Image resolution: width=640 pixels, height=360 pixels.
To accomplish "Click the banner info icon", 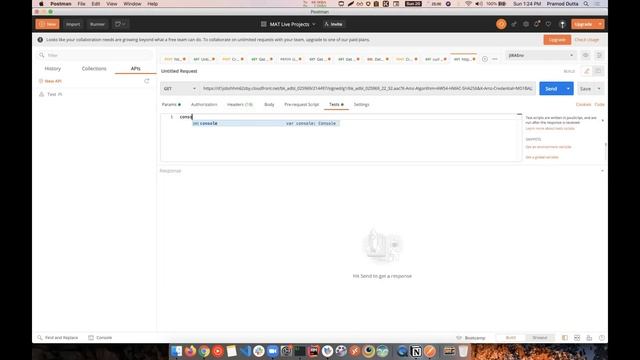I will point(40,40).
